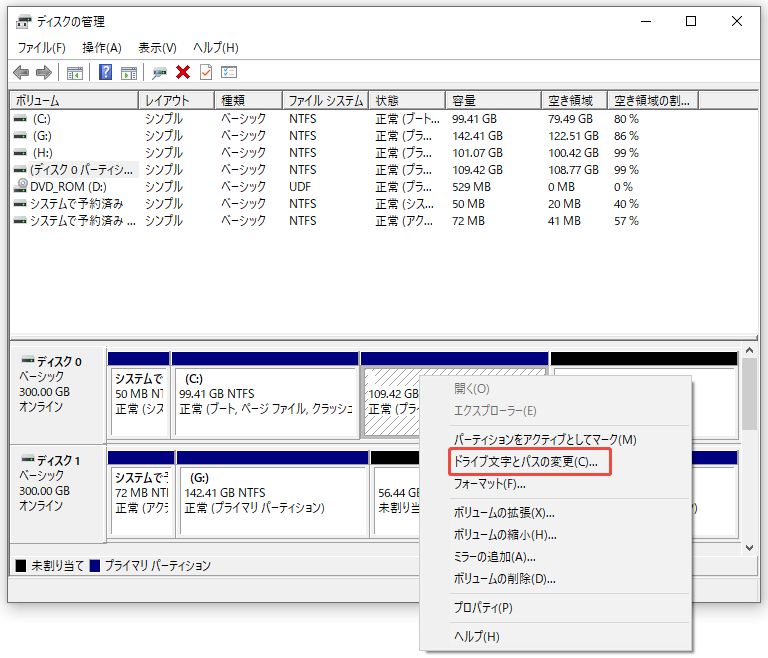Sort by the 種類 column header
Viewport: 768px width, 658px height.
[249, 100]
